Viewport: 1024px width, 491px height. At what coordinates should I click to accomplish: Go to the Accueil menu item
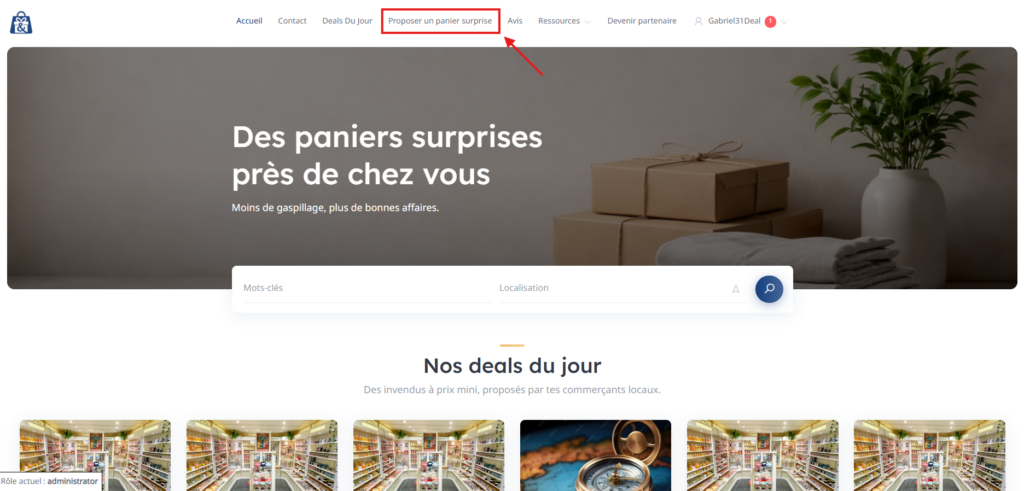coord(249,21)
